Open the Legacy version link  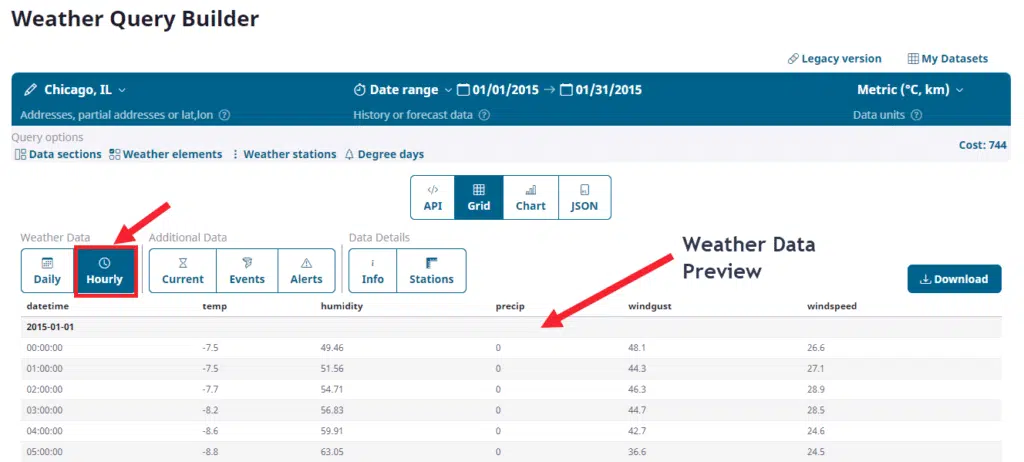click(x=834, y=59)
